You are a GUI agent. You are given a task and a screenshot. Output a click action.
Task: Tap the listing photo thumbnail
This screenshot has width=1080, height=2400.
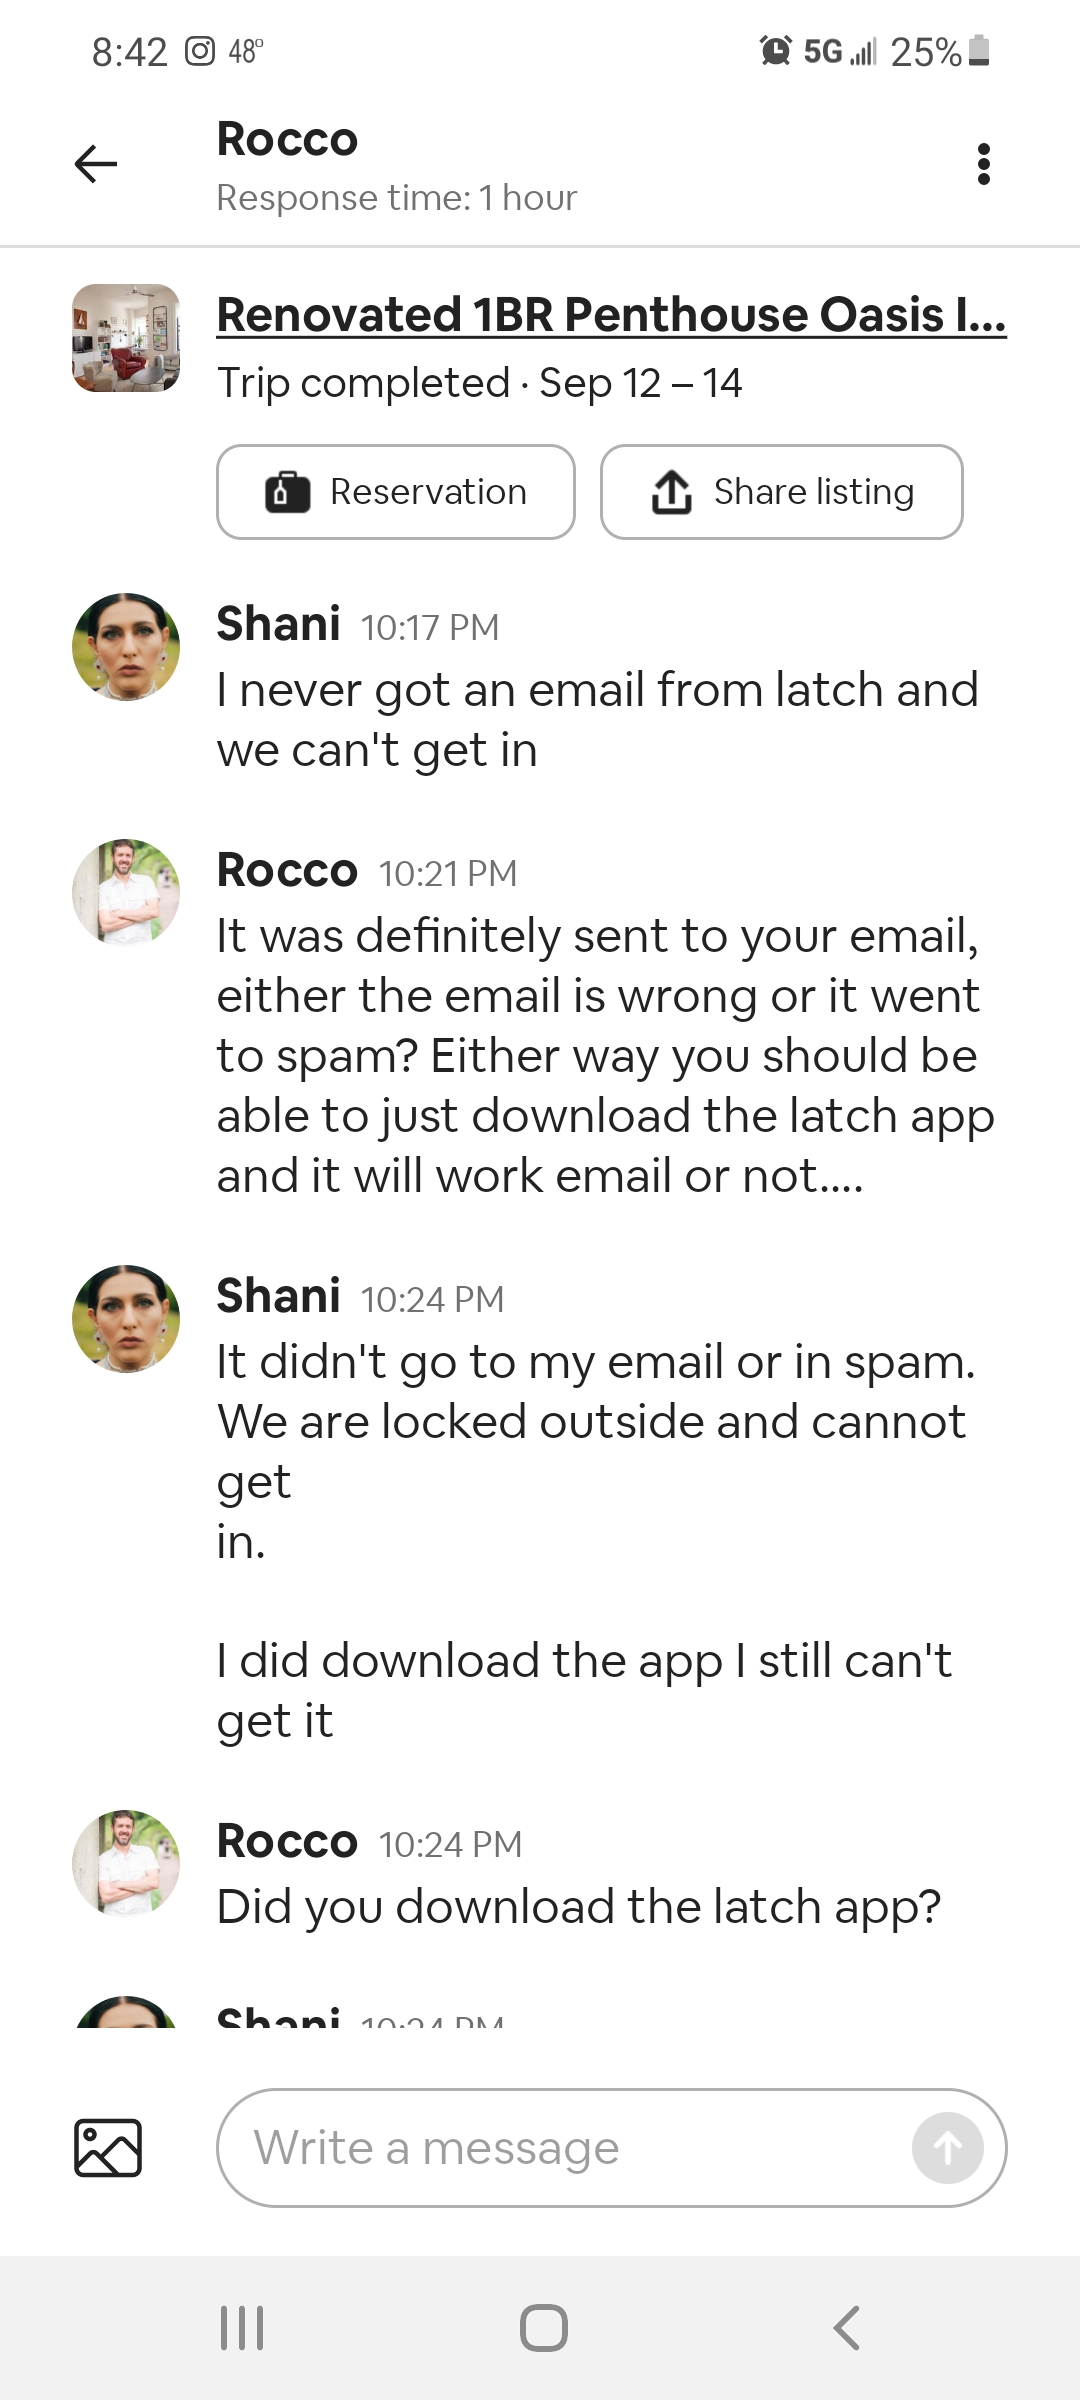coord(126,338)
